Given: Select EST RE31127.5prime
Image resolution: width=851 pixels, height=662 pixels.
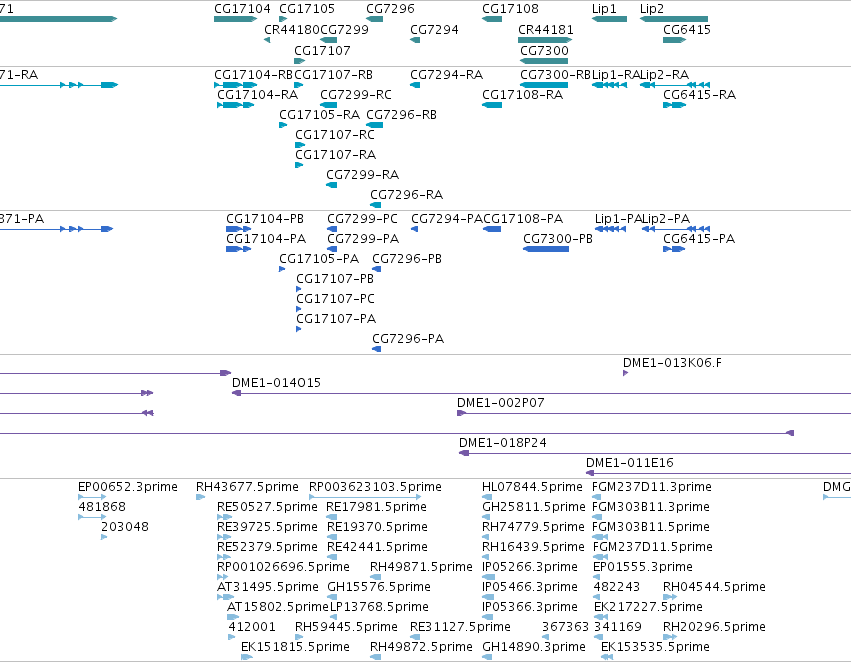Looking at the screenshot, I should [416, 637].
